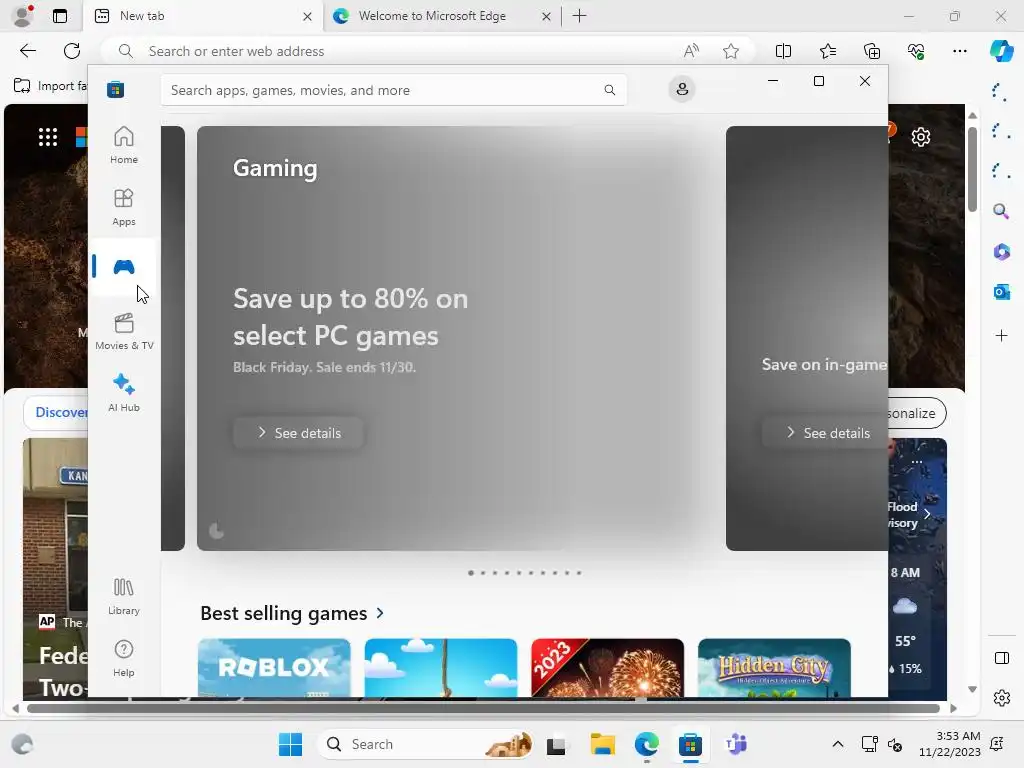Open Edge browser essentials heart icon

coord(916,51)
